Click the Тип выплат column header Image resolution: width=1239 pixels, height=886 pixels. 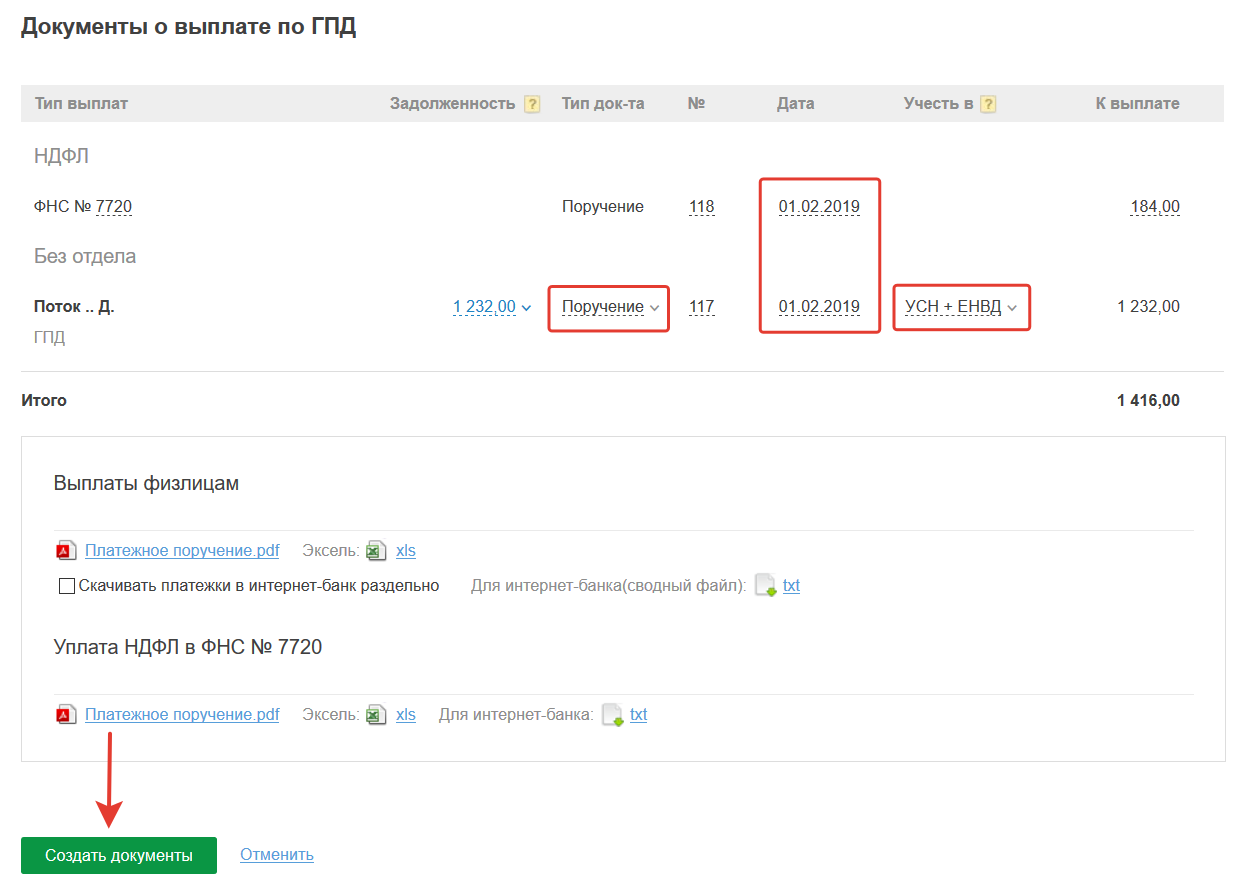81,104
